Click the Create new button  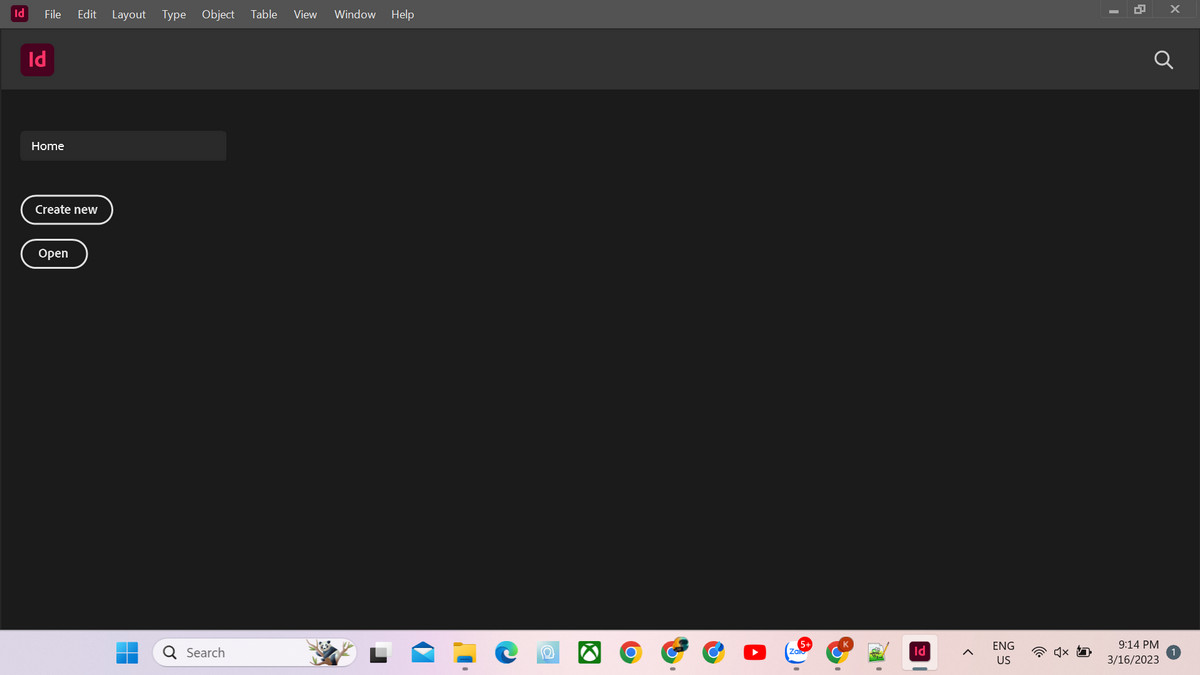click(67, 210)
